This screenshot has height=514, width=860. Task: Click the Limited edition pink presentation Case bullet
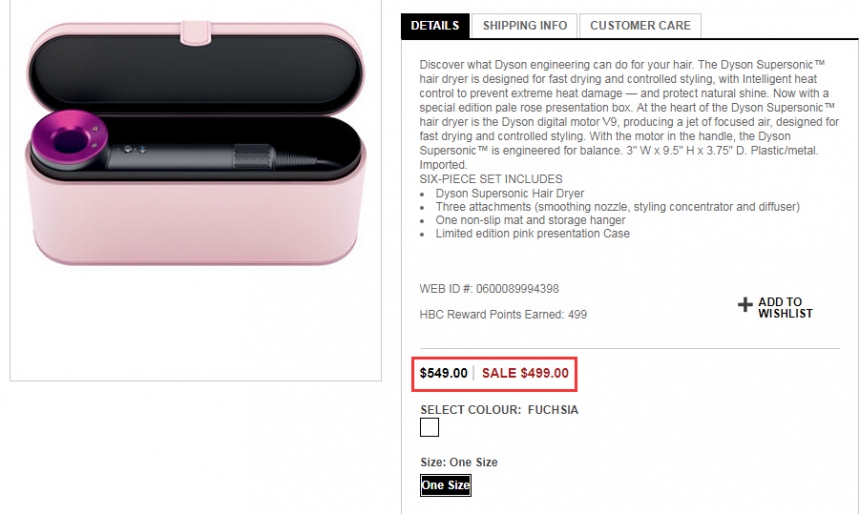pyautogui.click(x=532, y=233)
